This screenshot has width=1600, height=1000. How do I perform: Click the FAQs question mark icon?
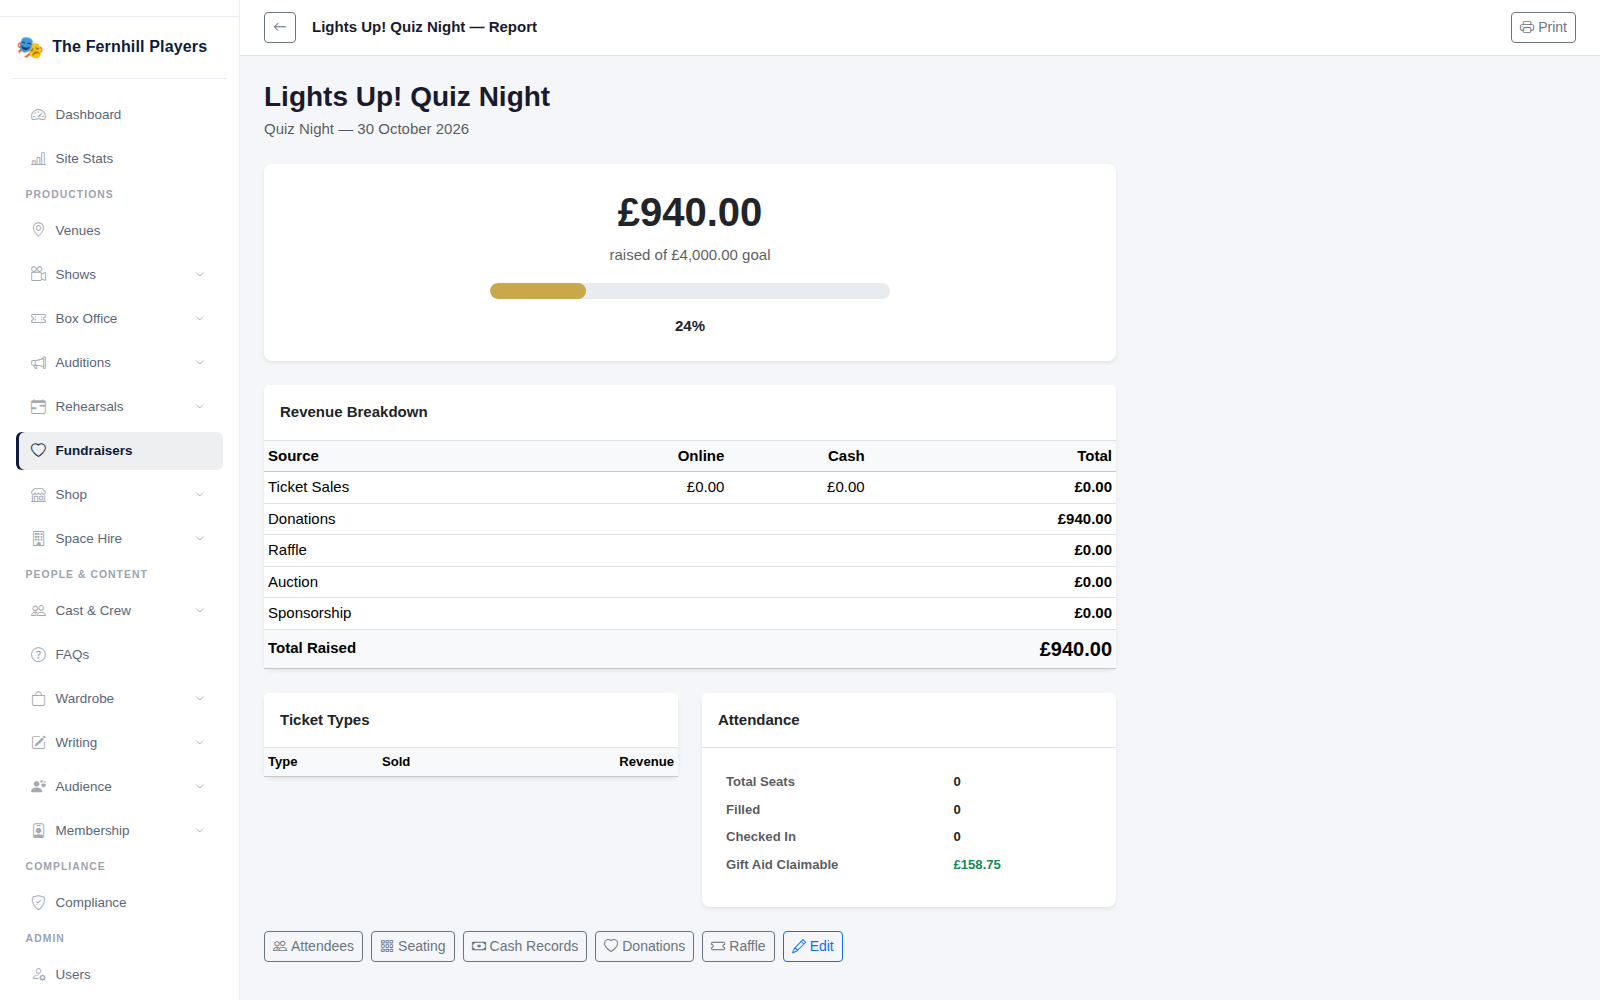point(38,655)
